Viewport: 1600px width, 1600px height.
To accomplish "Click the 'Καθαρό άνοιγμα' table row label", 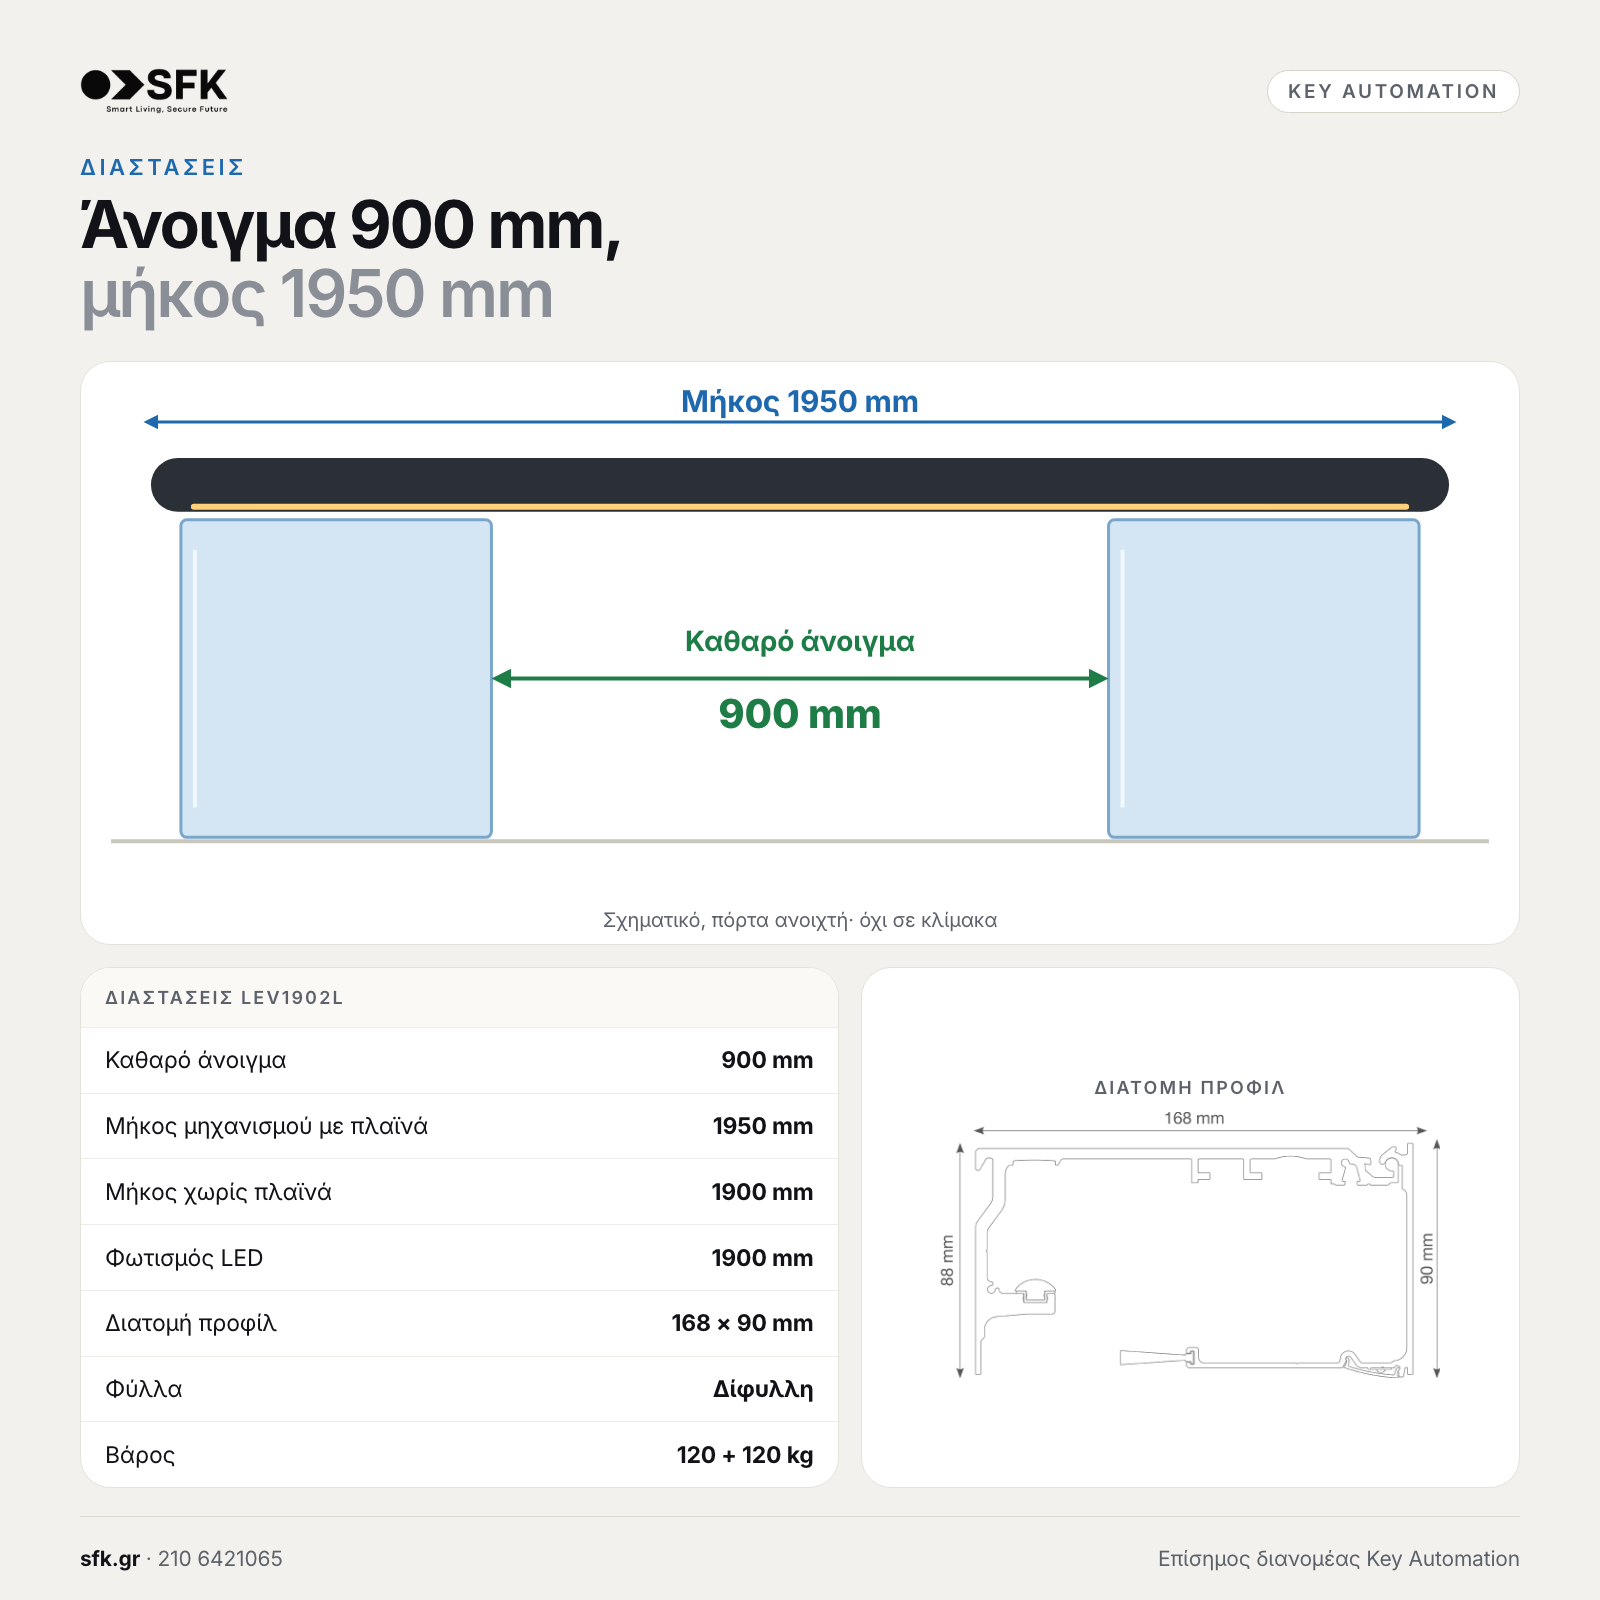I will coord(196,1060).
